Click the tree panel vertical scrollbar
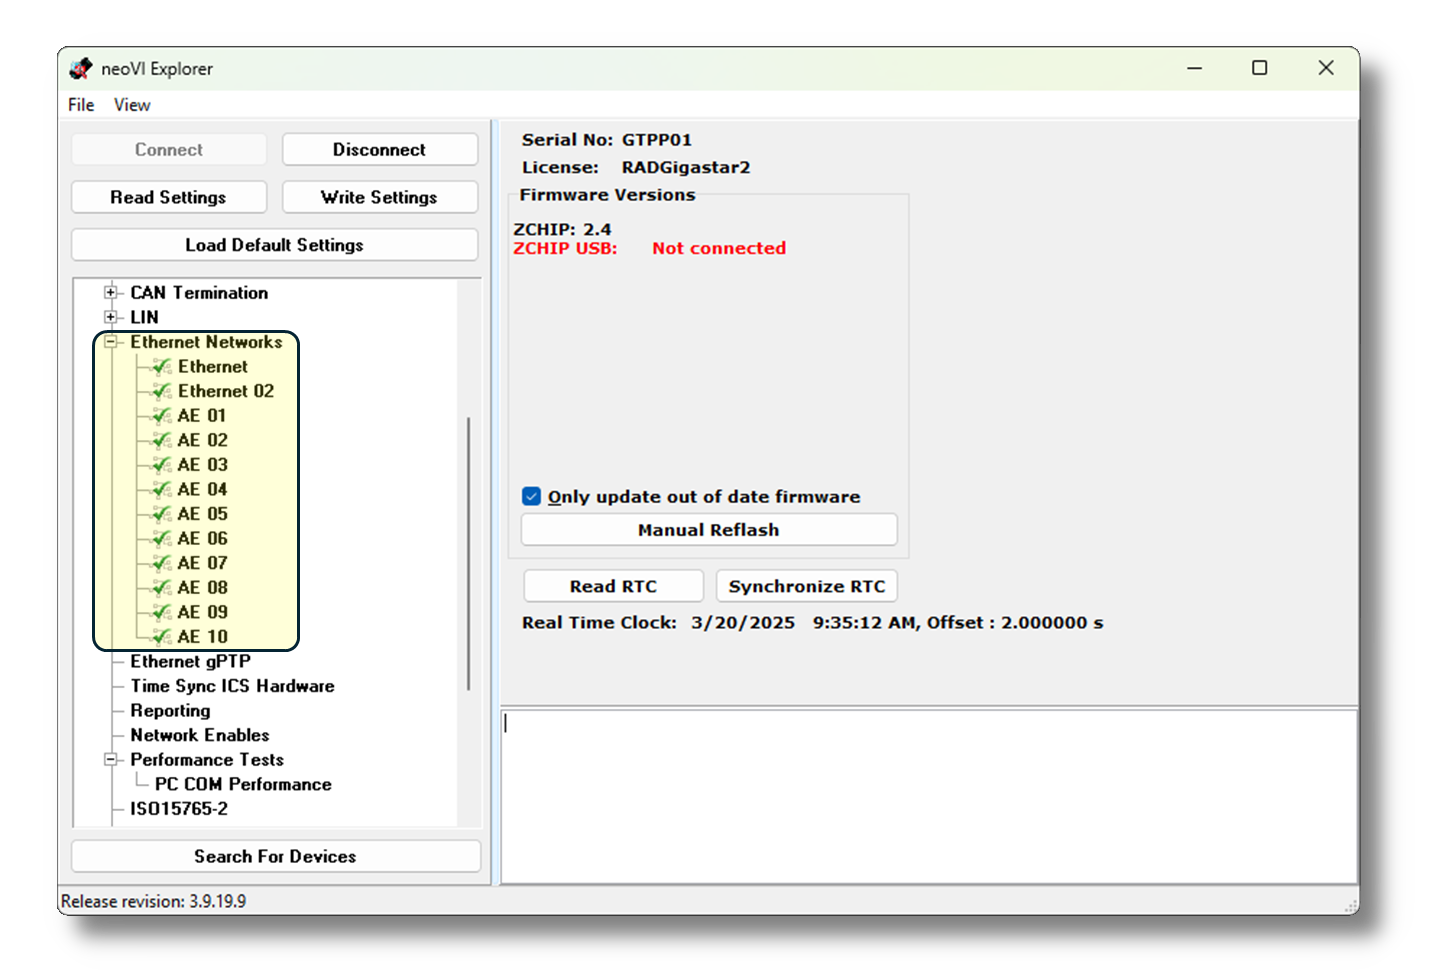 [x=468, y=552]
